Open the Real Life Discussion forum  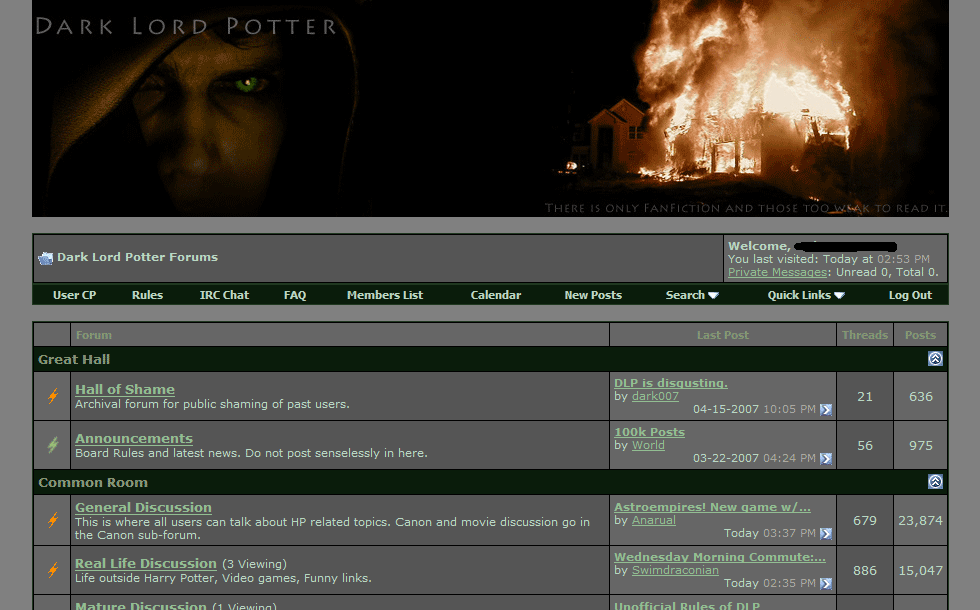pyautogui.click(x=146, y=564)
